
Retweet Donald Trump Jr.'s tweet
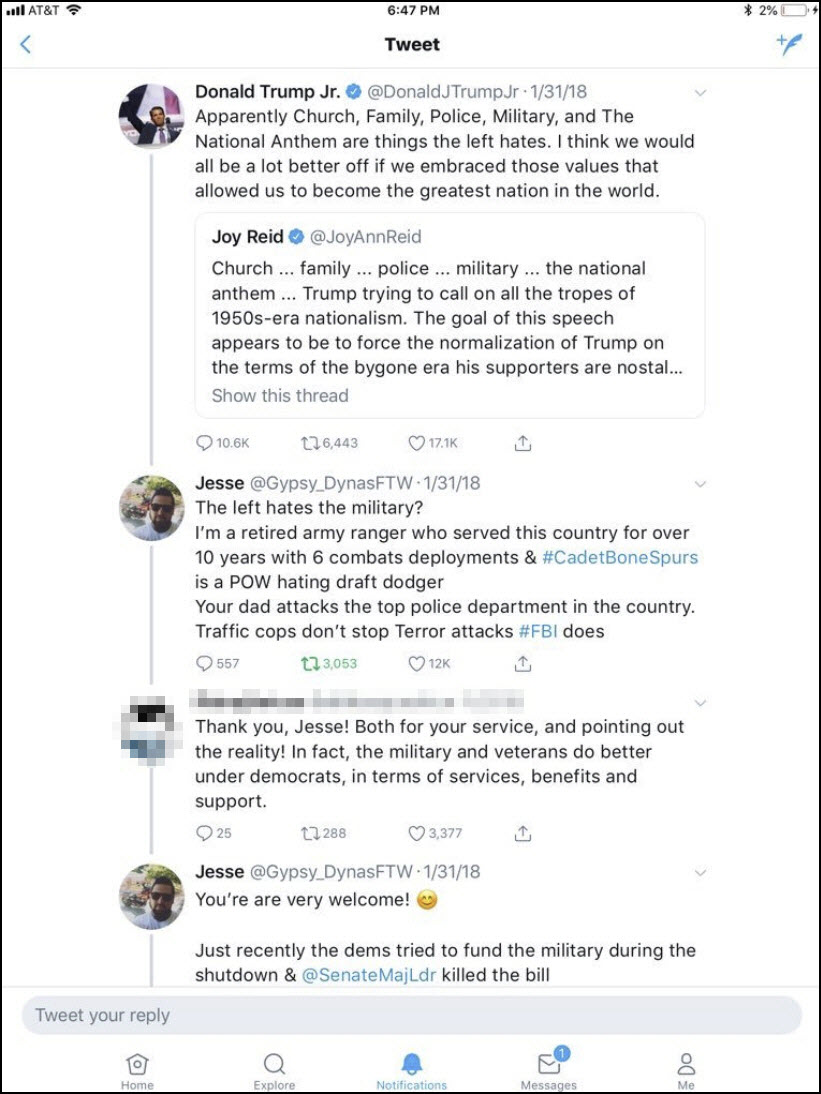309,443
